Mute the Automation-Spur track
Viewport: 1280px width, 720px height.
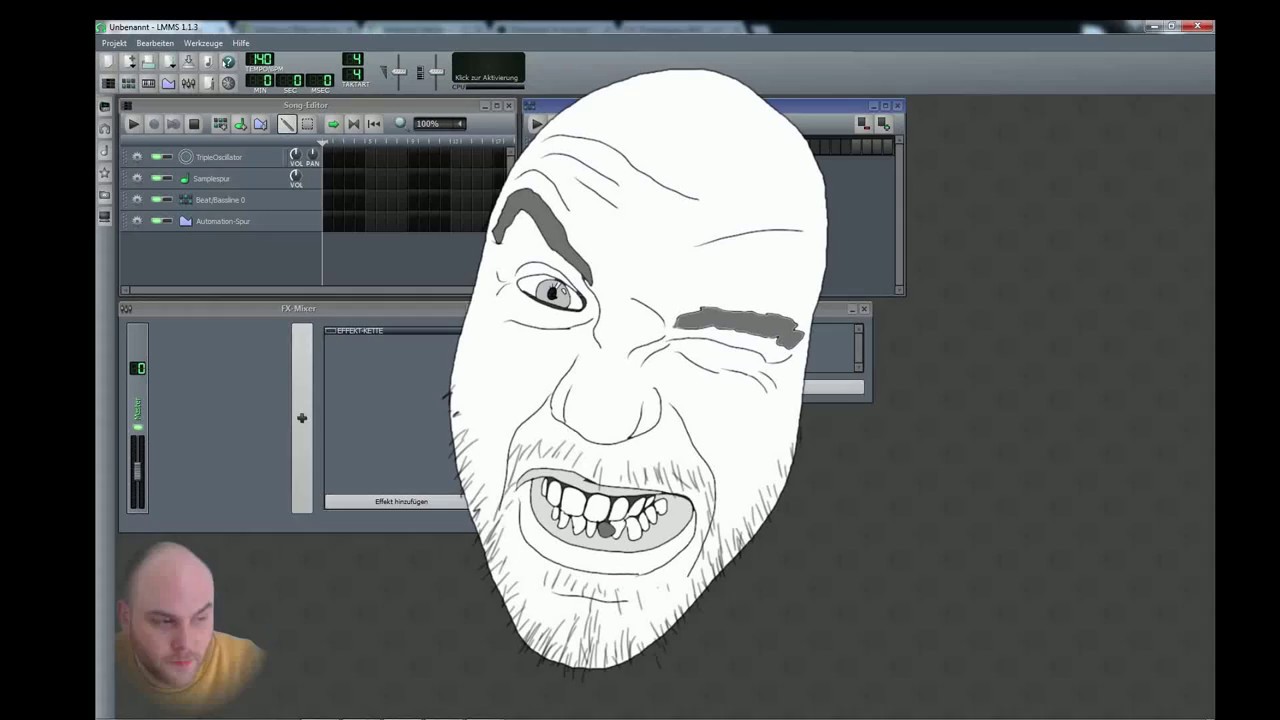156,221
